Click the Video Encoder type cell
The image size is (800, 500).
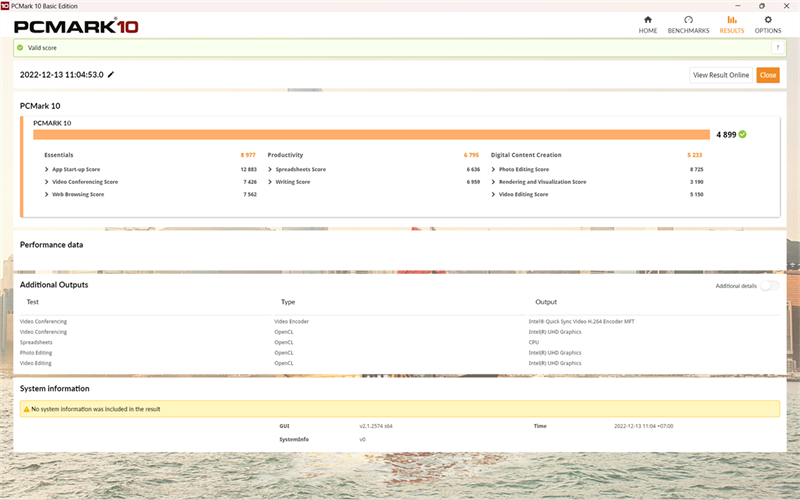[x=291, y=321]
